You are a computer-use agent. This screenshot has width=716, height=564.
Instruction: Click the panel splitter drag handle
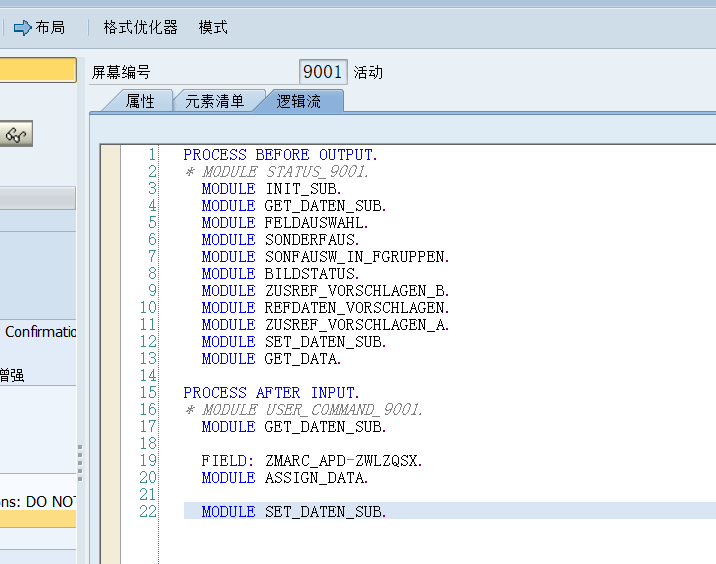[x=80, y=462]
